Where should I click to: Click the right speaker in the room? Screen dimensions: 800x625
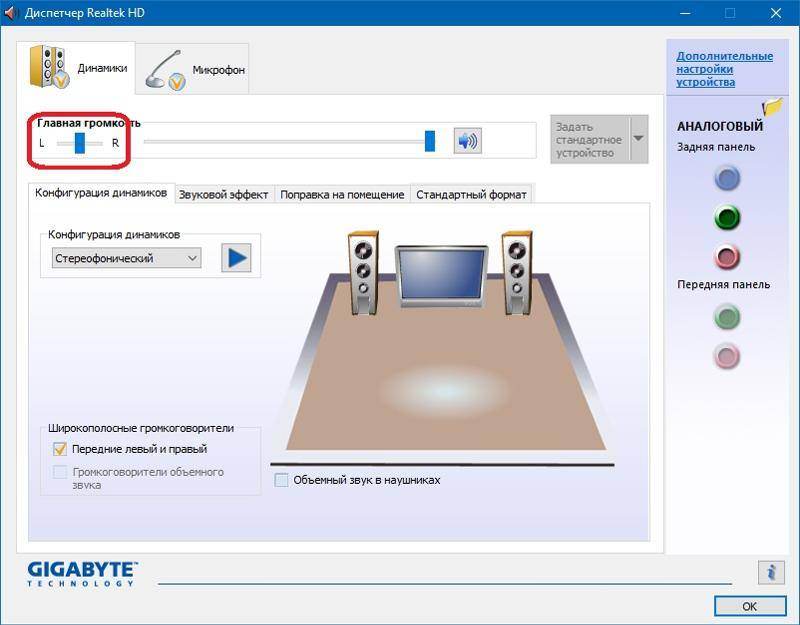[x=517, y=272]
